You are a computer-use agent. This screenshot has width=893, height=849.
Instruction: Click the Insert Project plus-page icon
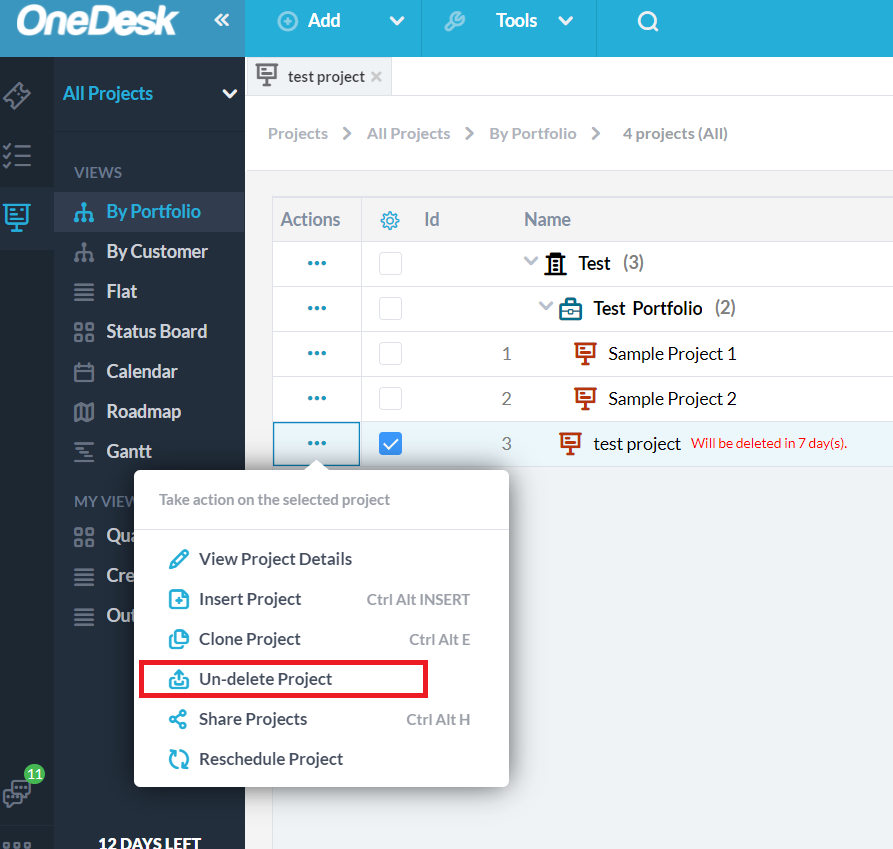[179, 599]
